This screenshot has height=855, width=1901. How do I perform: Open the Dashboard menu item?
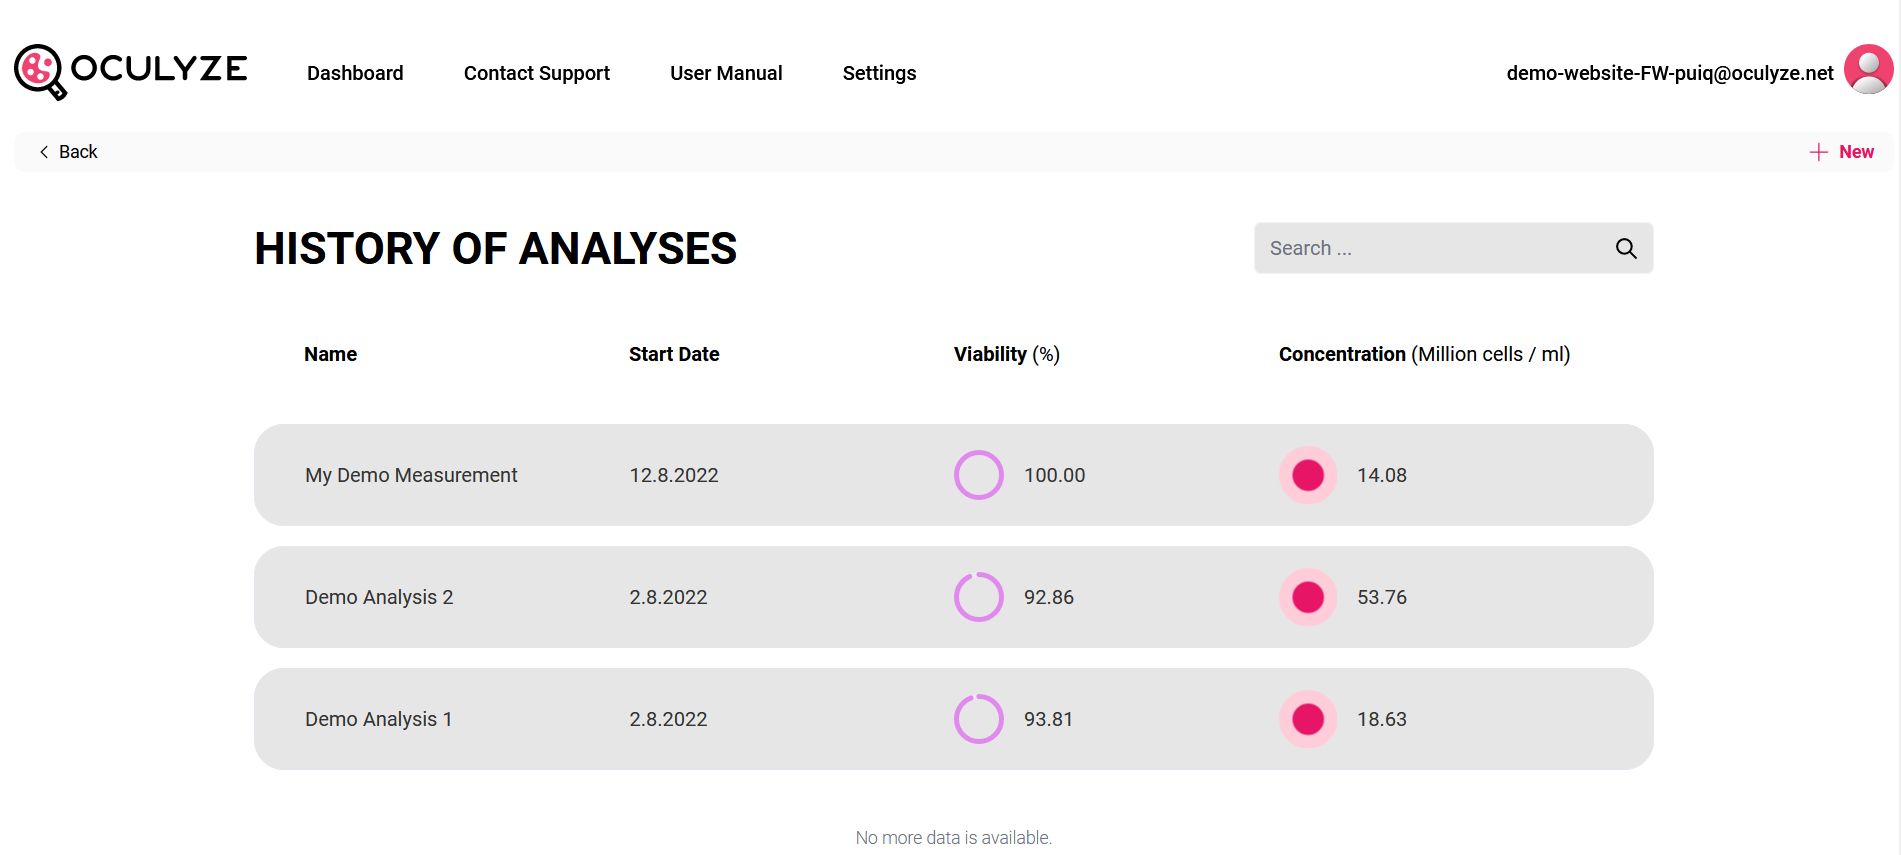point(355,73)
